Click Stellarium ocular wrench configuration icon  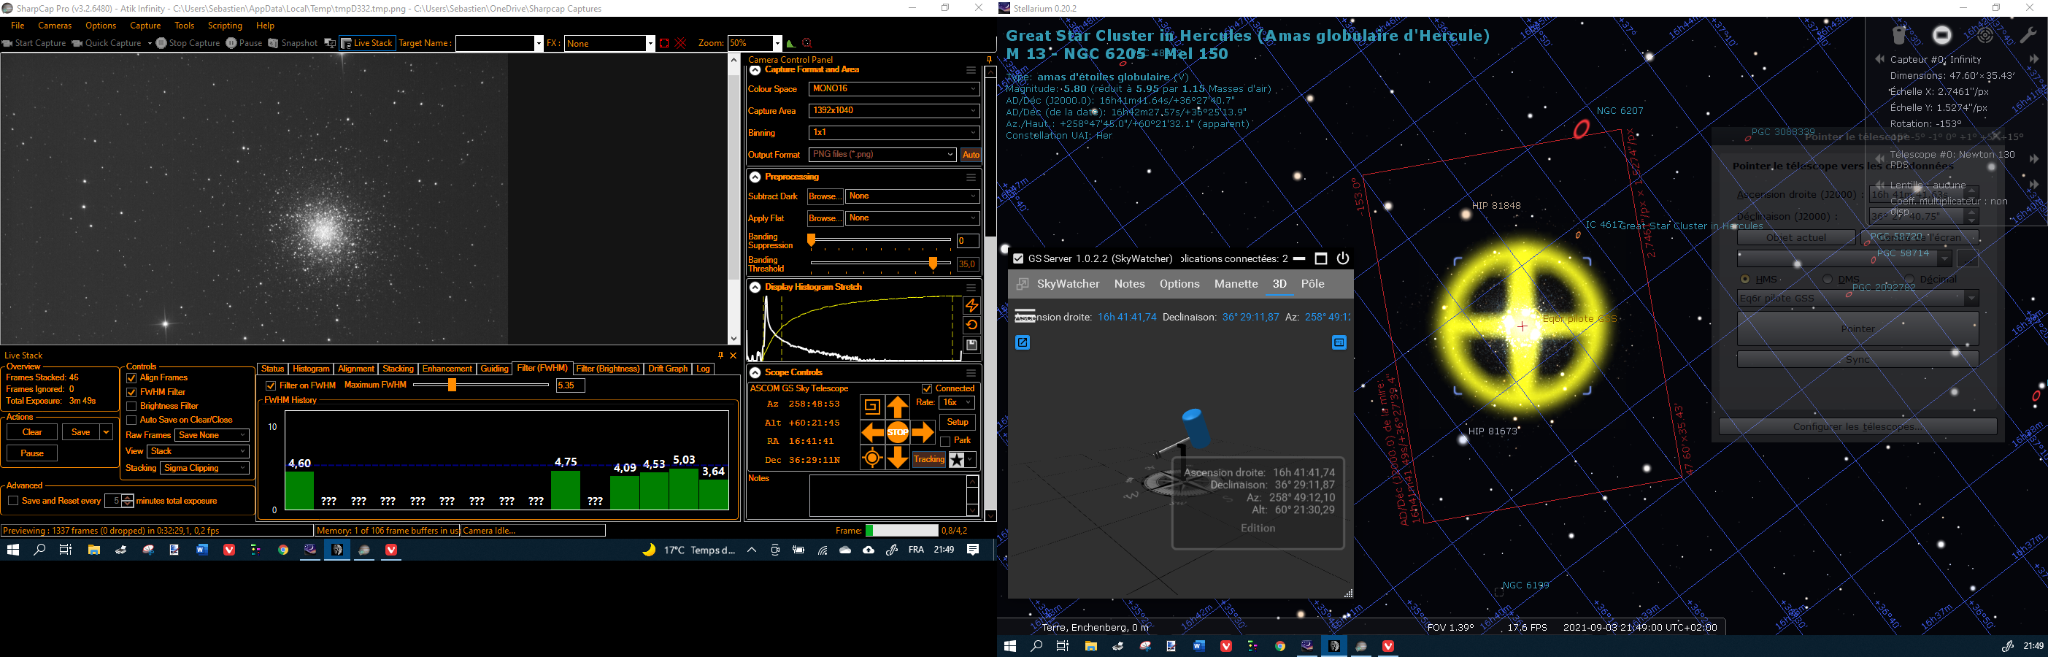[x=2027, y=35]
